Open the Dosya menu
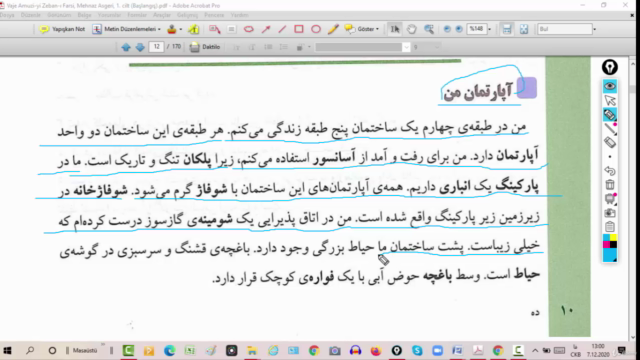Screen dimensions: 640x360 [7, 15]
